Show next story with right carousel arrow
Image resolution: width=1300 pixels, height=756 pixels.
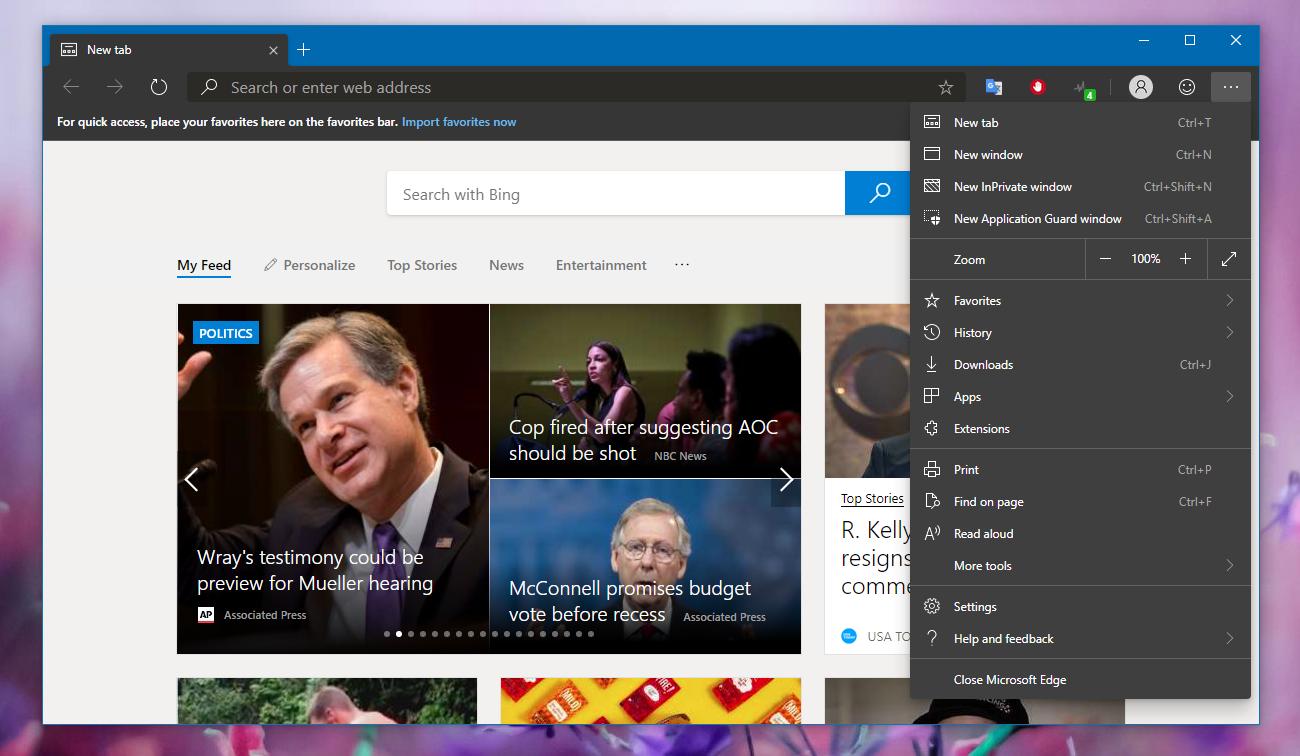point(786,479)
